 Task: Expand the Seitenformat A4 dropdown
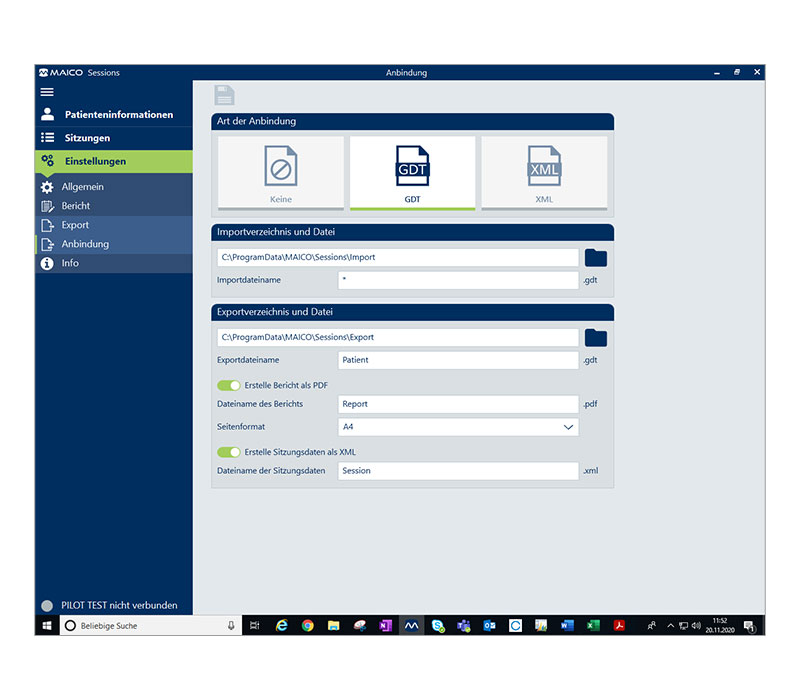pos(458,427)
